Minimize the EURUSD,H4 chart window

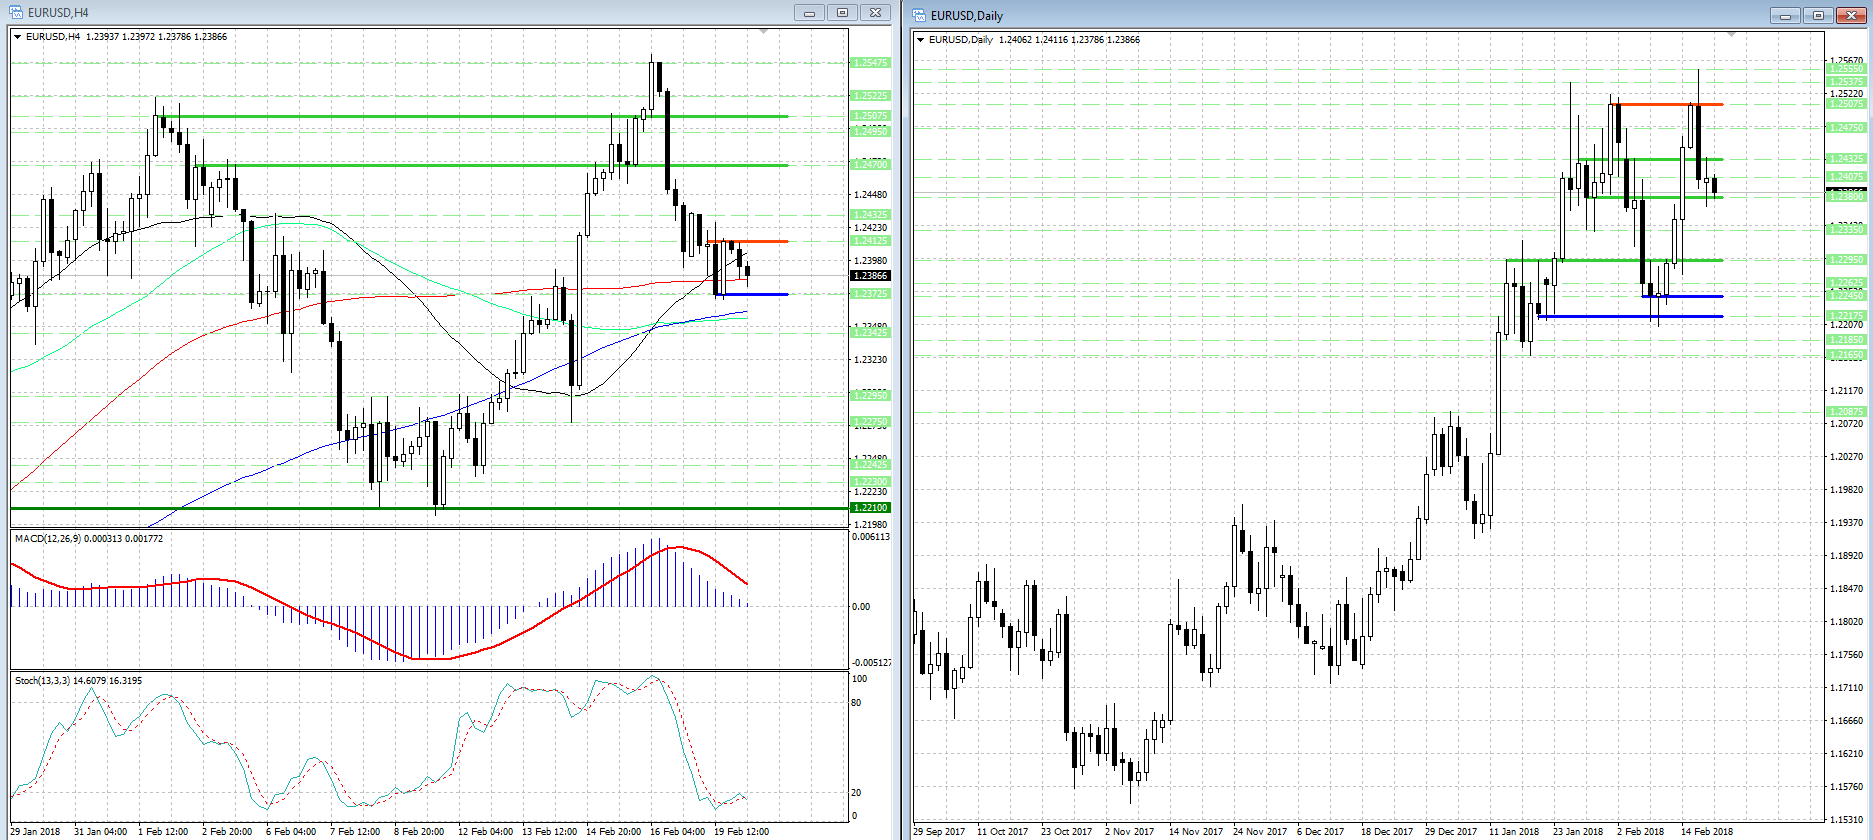tap(809, 12)
